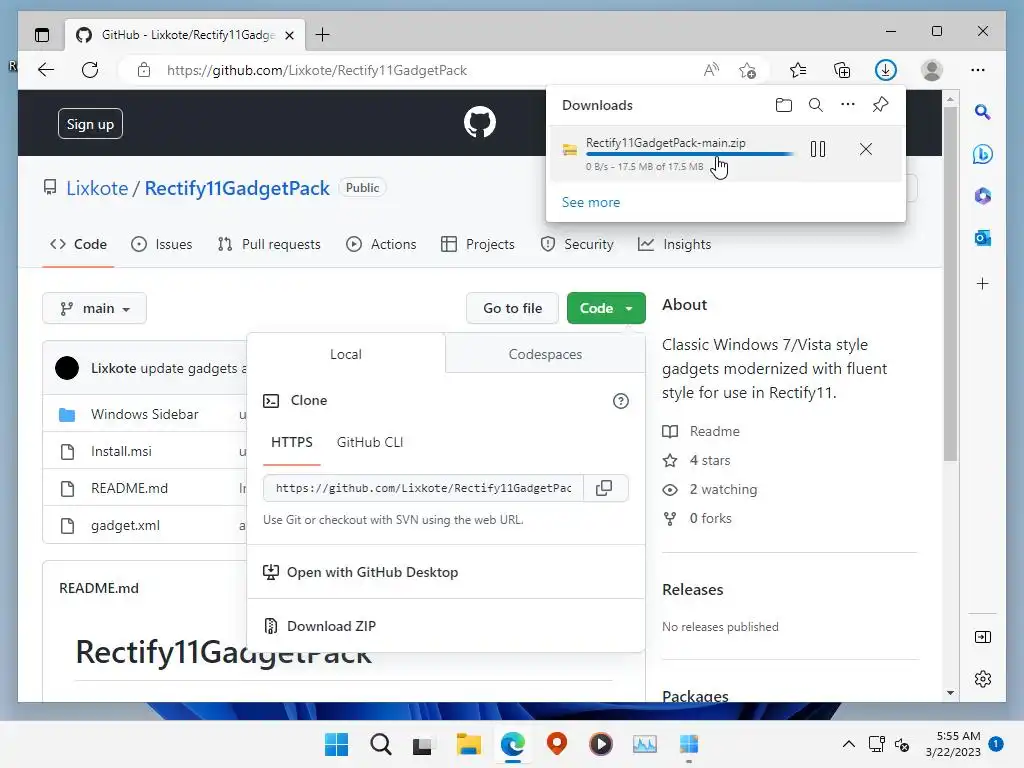The width and height of the screenshot is (1024, 768).
Task: Open Outlook sidebar icon
Action: pyautogui.click(x=982, y=238)
